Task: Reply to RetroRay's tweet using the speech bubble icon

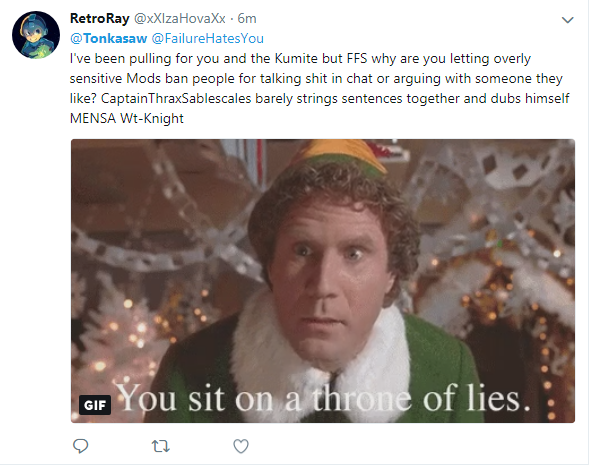Action: pyautogui.click(x=80, y=446)
